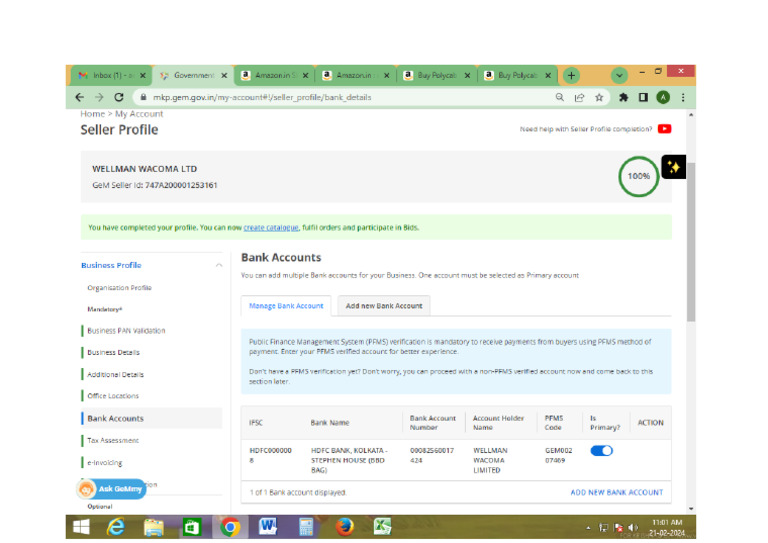768x543 pixels.
Task: Open Business Details in sidebar
Action: 113,353
